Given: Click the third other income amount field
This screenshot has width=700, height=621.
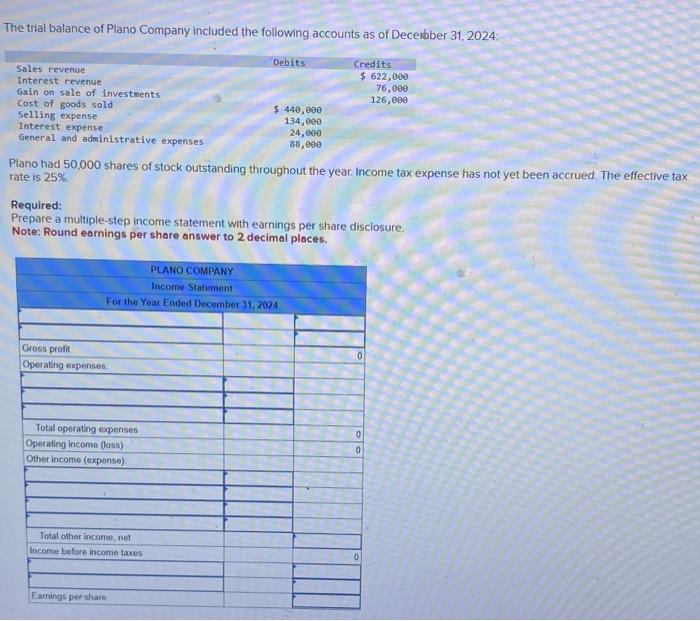Looking at the screenshot, I should [x=258, y=509].
